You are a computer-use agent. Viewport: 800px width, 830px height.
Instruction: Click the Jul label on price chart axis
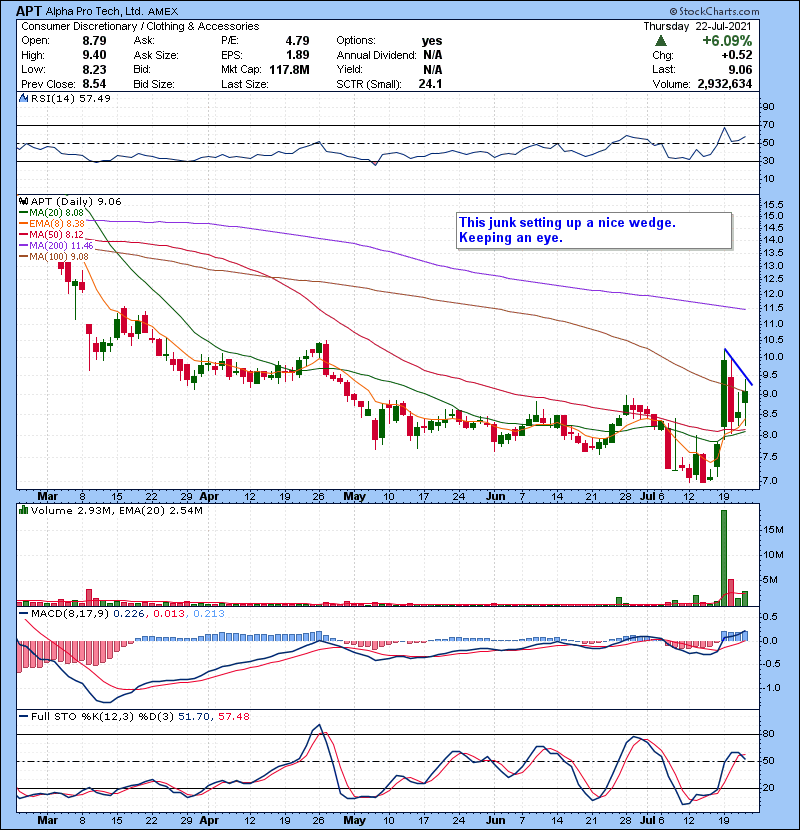647,497
